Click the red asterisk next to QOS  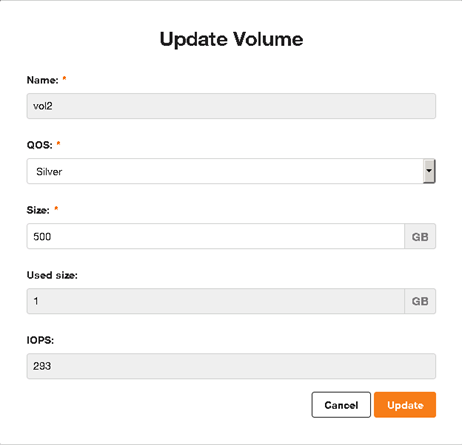point(58,143)
